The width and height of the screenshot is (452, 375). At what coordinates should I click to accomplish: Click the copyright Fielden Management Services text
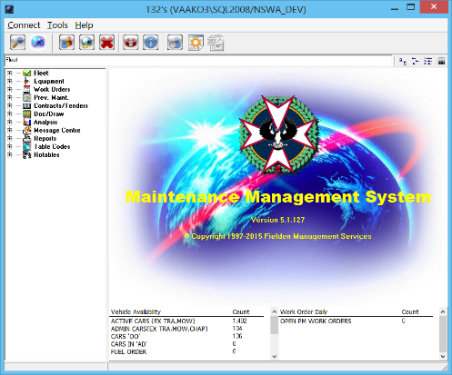click(278, 236)
